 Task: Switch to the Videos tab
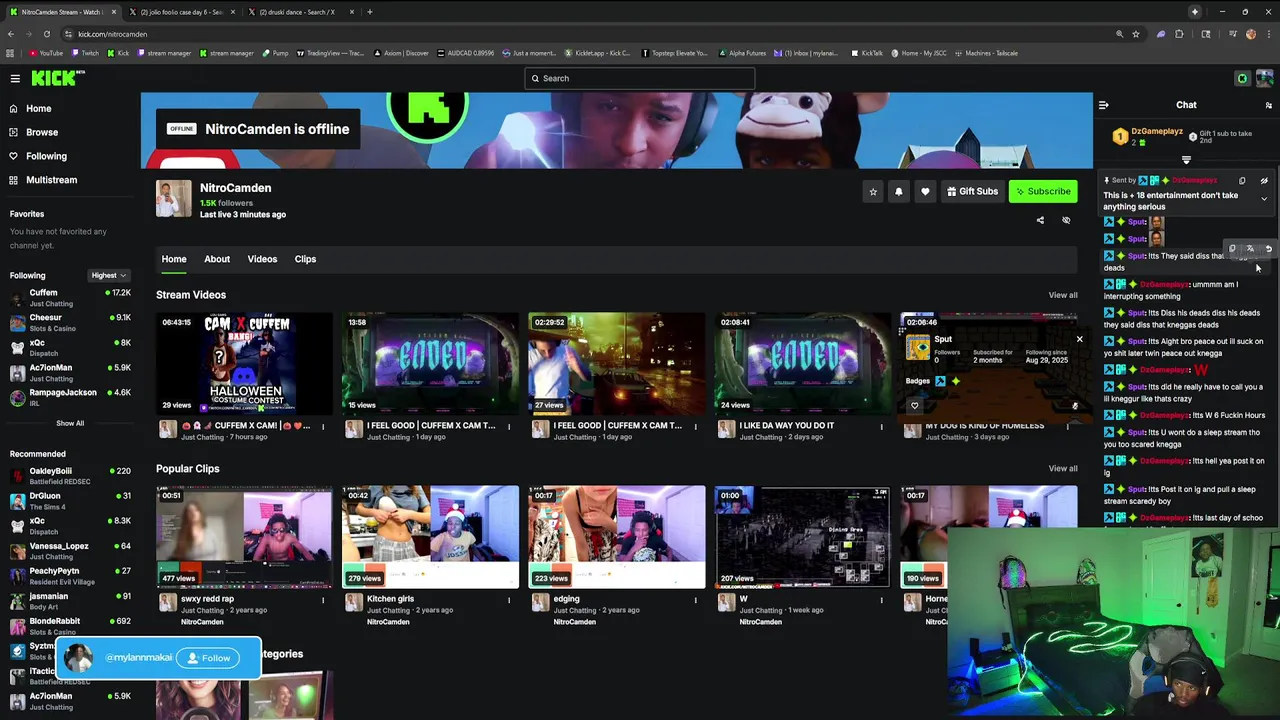[x=262, y=259]
